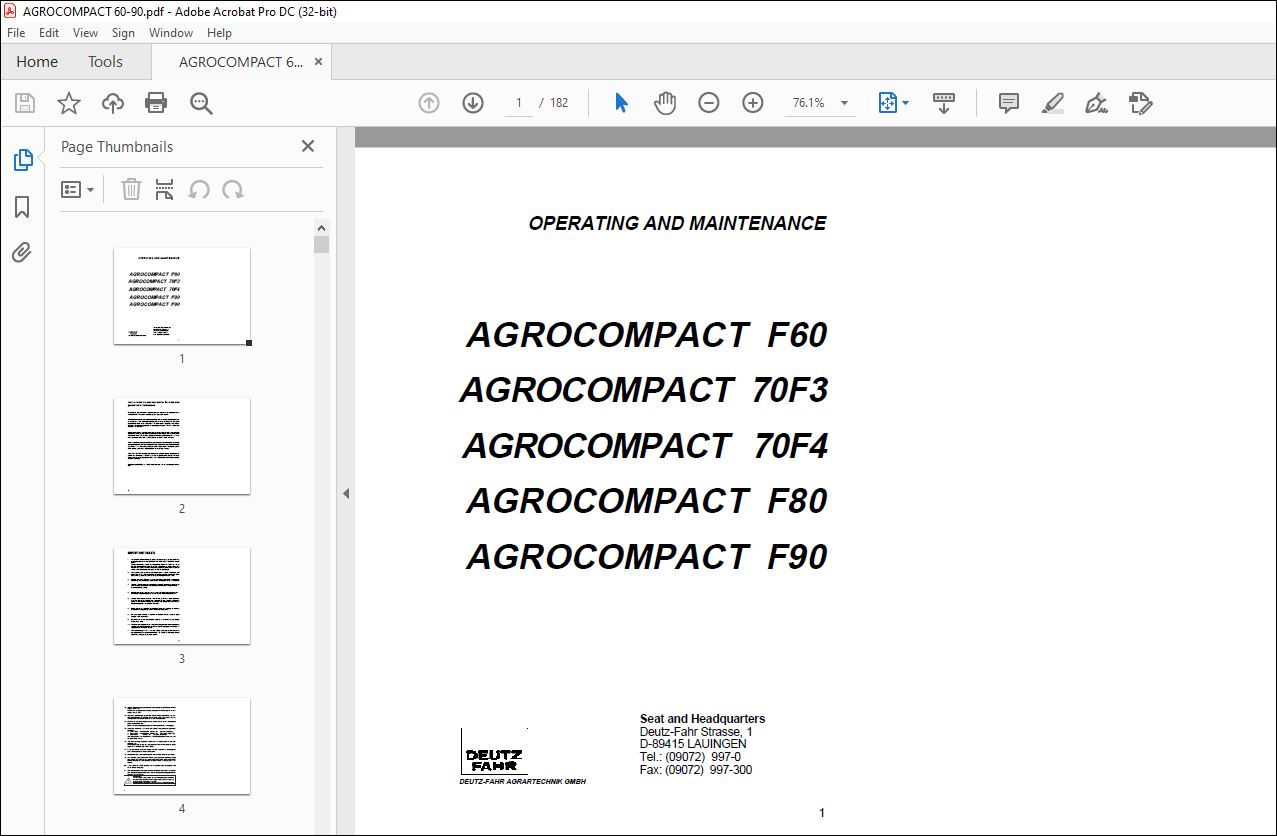Click the AGROCOMPACT 70F4 title text
Viewport: 1277px width, 836px height.
click(x=645, y=445)
